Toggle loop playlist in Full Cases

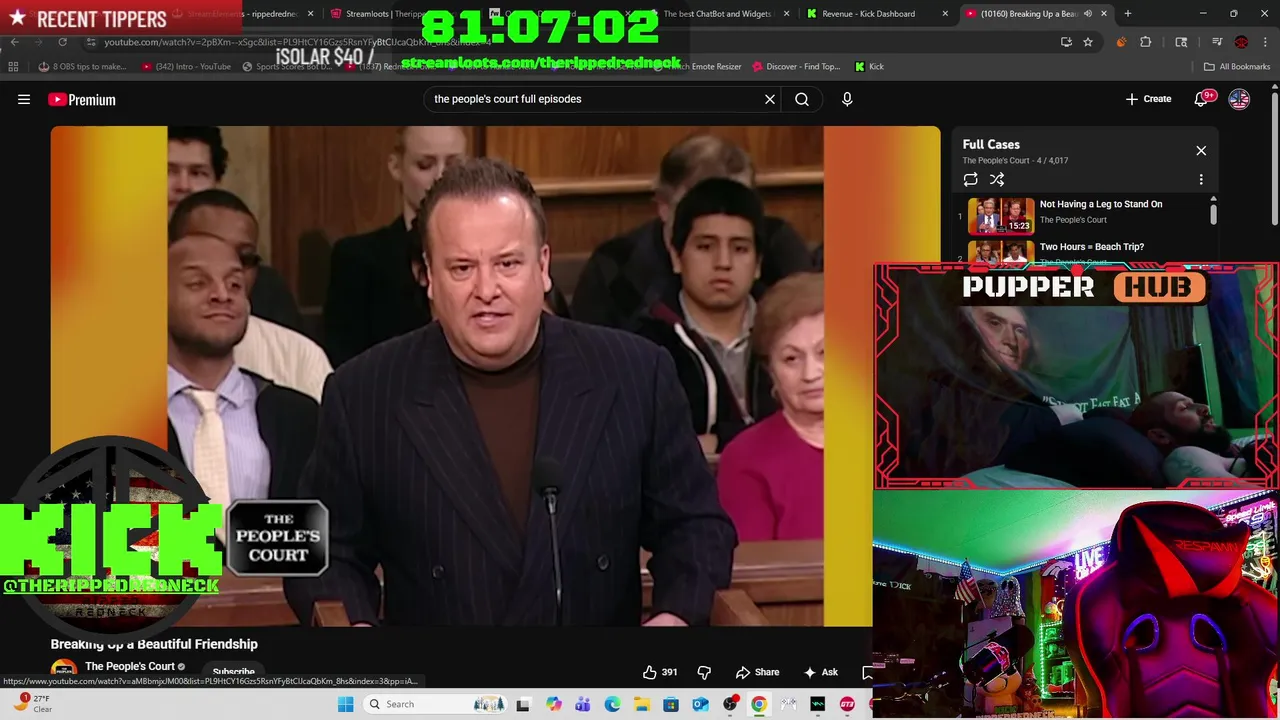coord(970,180)
